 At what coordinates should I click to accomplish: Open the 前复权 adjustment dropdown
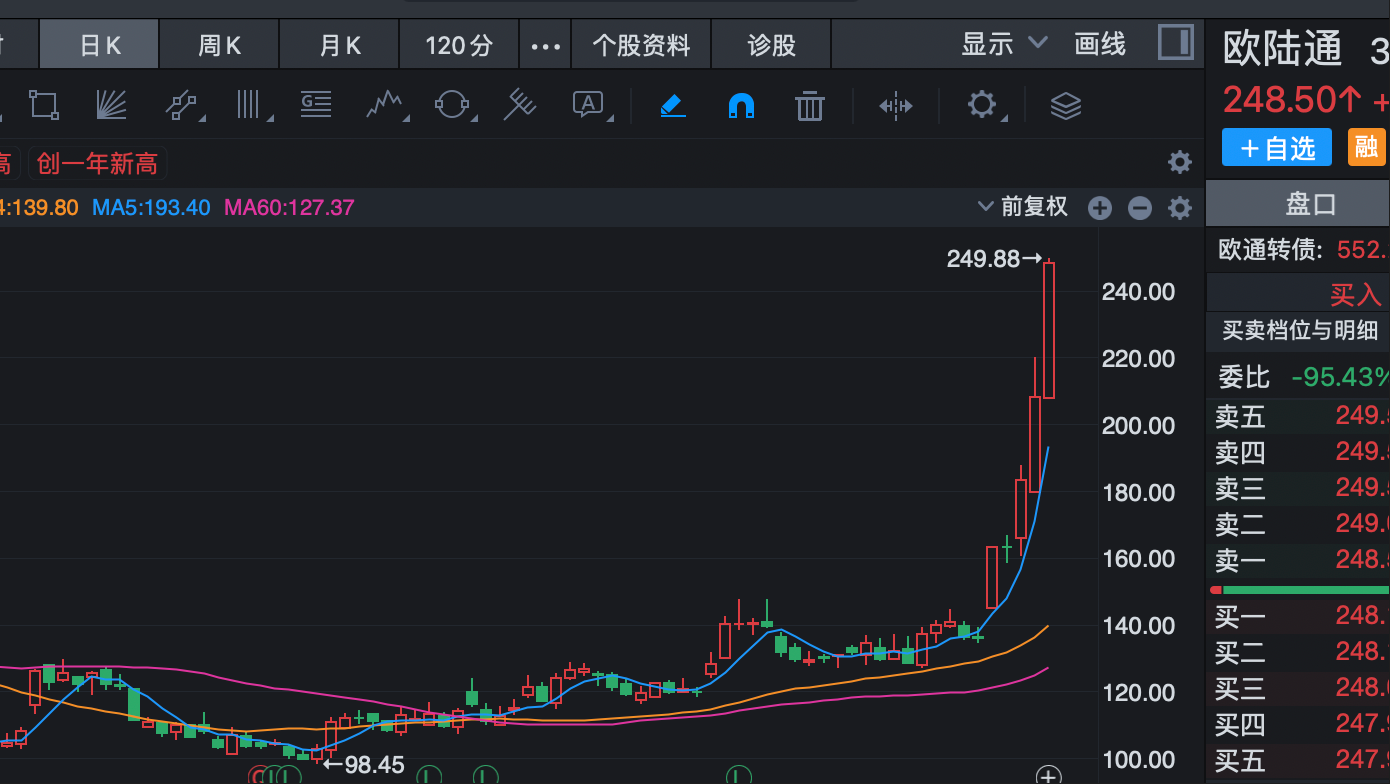pyautogui.click(x=1023, y=207)
